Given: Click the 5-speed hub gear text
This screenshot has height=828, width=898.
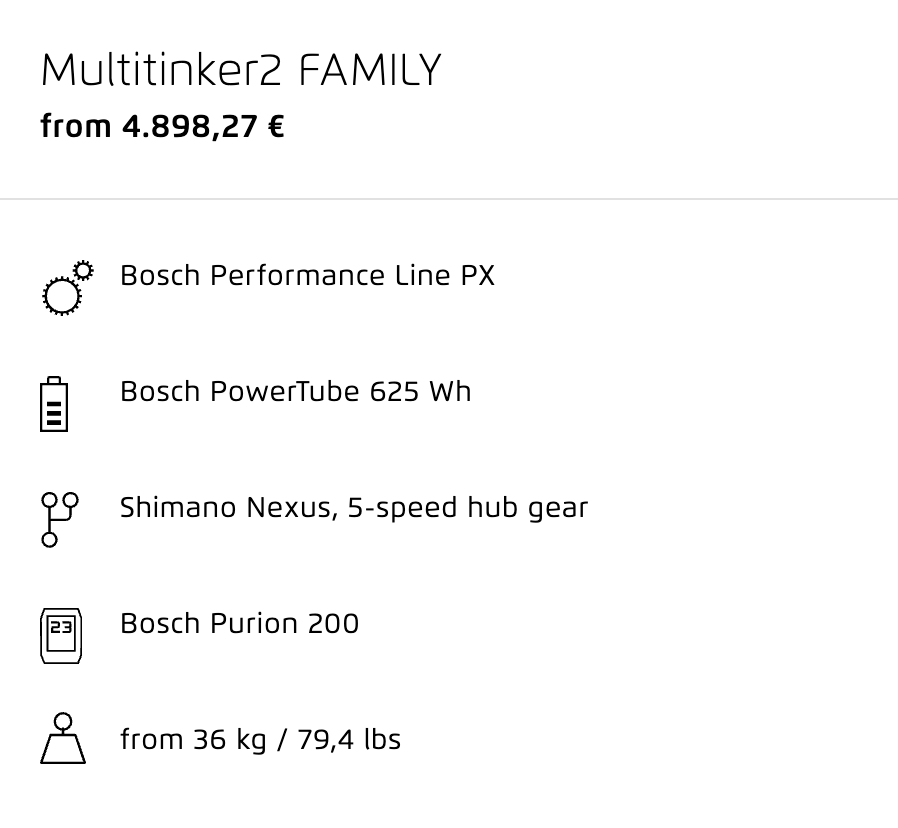Looking at the screenshot, I should (468, 508).
